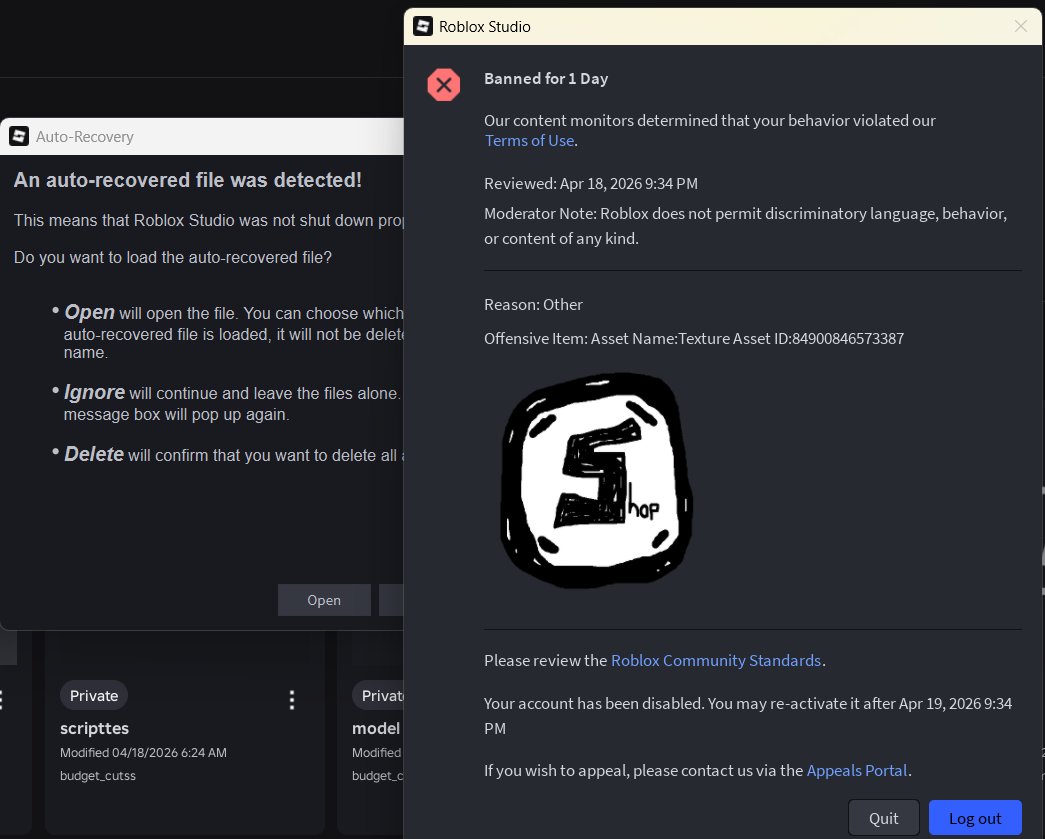Image resolution: width=1045 pixels, height=839 pixels.
Task: Click the Quit button
Action: pyautogui.click(x=884, y=818)
